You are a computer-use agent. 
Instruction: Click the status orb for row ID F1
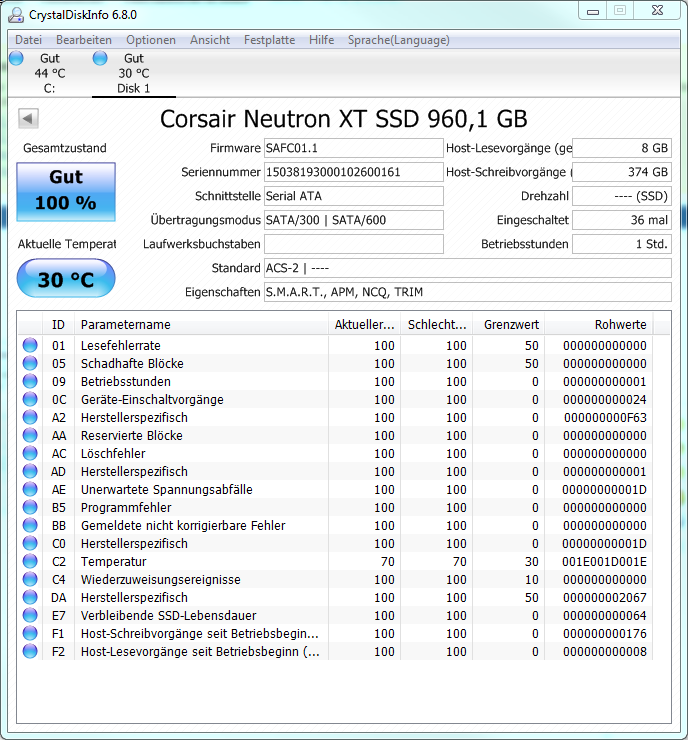point(30,633)
